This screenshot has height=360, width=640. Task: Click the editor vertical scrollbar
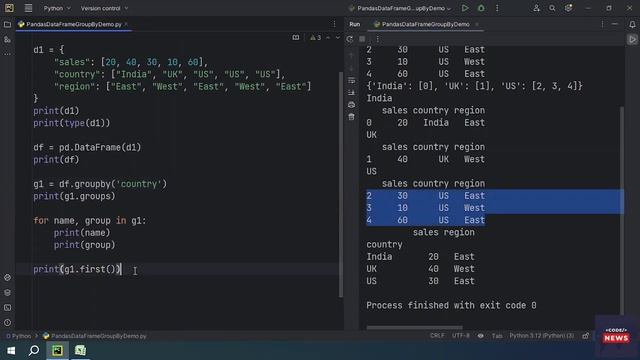[x=341, y=184]
